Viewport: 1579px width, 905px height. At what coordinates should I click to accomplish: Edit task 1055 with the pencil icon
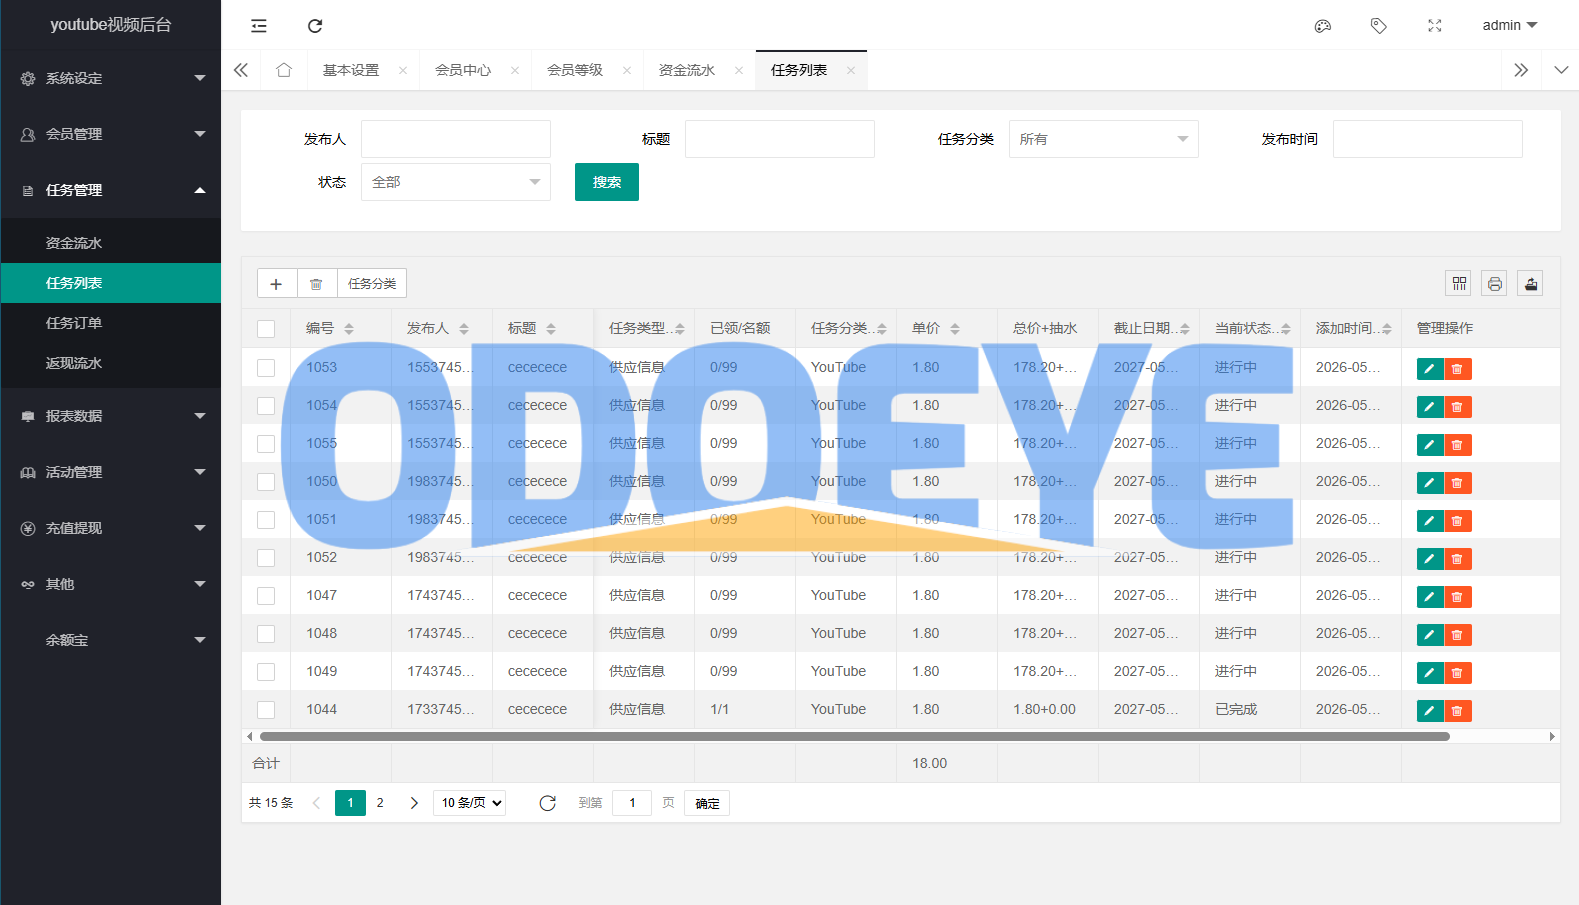click(x=1430, y=445)
